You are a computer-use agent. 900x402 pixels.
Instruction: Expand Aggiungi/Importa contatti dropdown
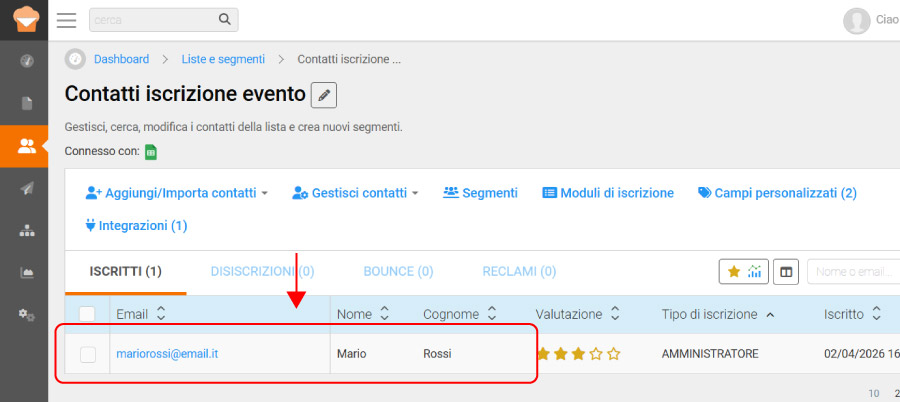(177, 193)
